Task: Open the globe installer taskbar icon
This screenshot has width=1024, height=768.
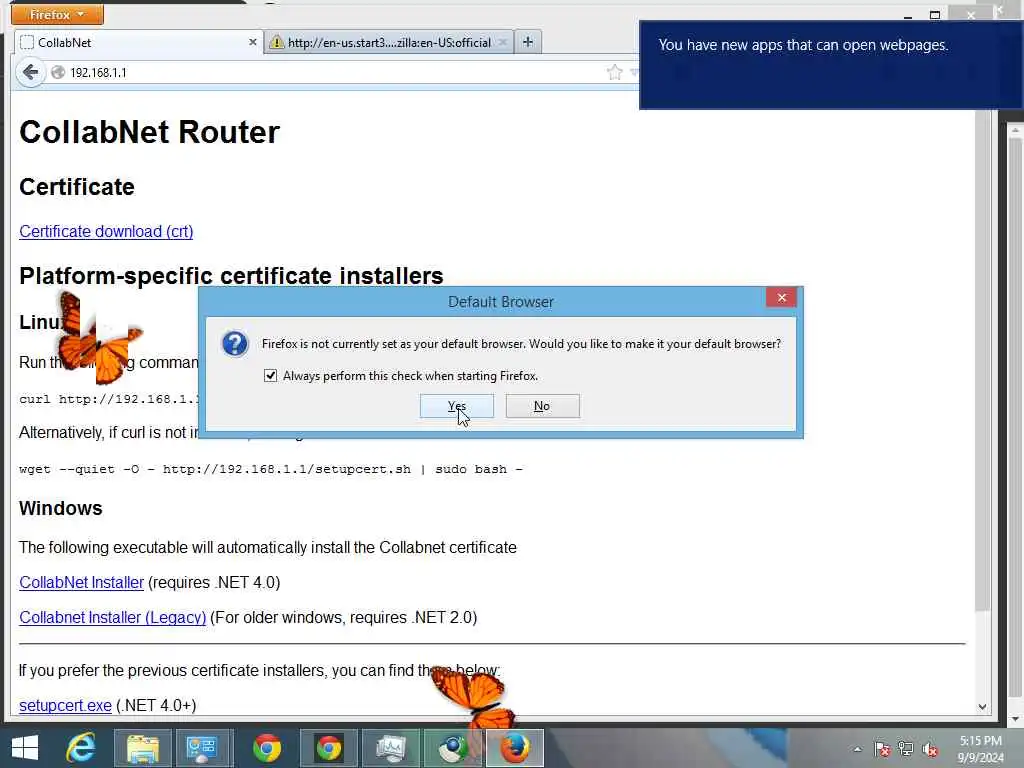Action: click(453, 748)
